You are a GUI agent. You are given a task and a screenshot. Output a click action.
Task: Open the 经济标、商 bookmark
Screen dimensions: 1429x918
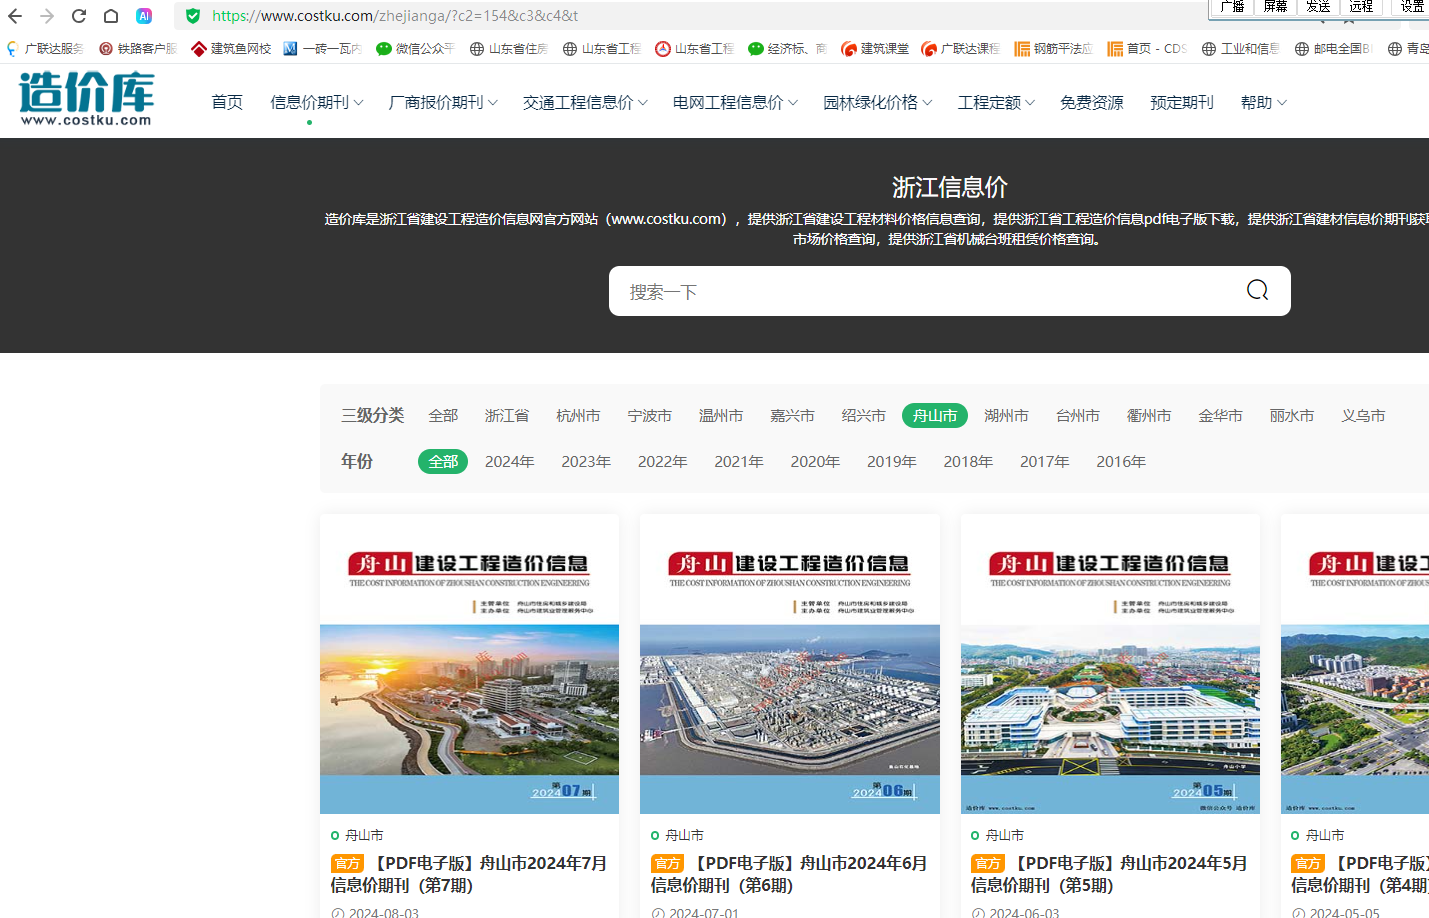tap(788, 48)
